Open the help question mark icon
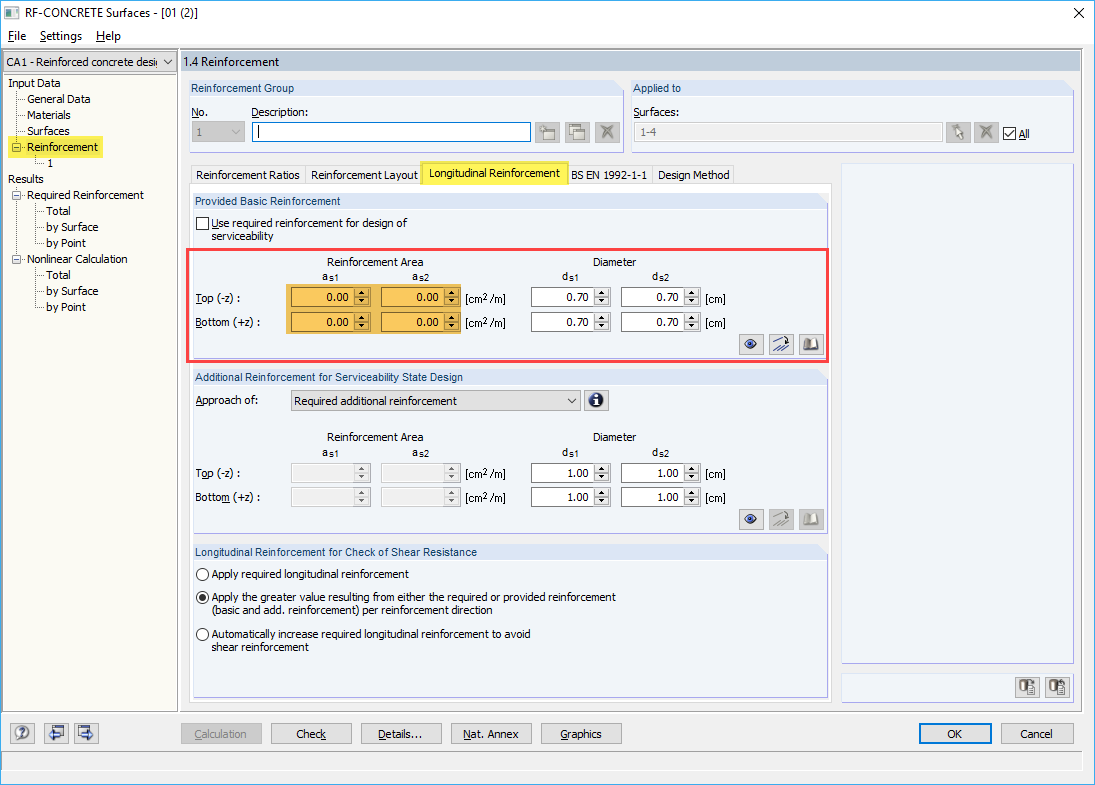Screen dimensions: 1095x785 [x=21, y=733]
